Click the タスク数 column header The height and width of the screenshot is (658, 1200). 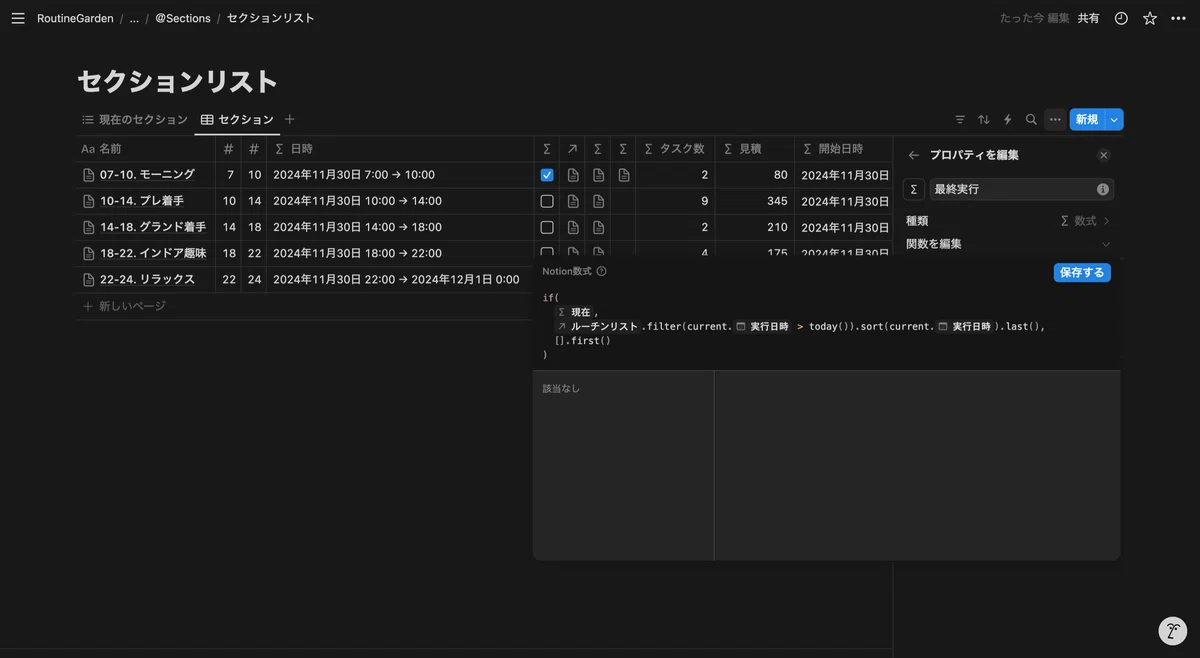(x=676, y=148)
